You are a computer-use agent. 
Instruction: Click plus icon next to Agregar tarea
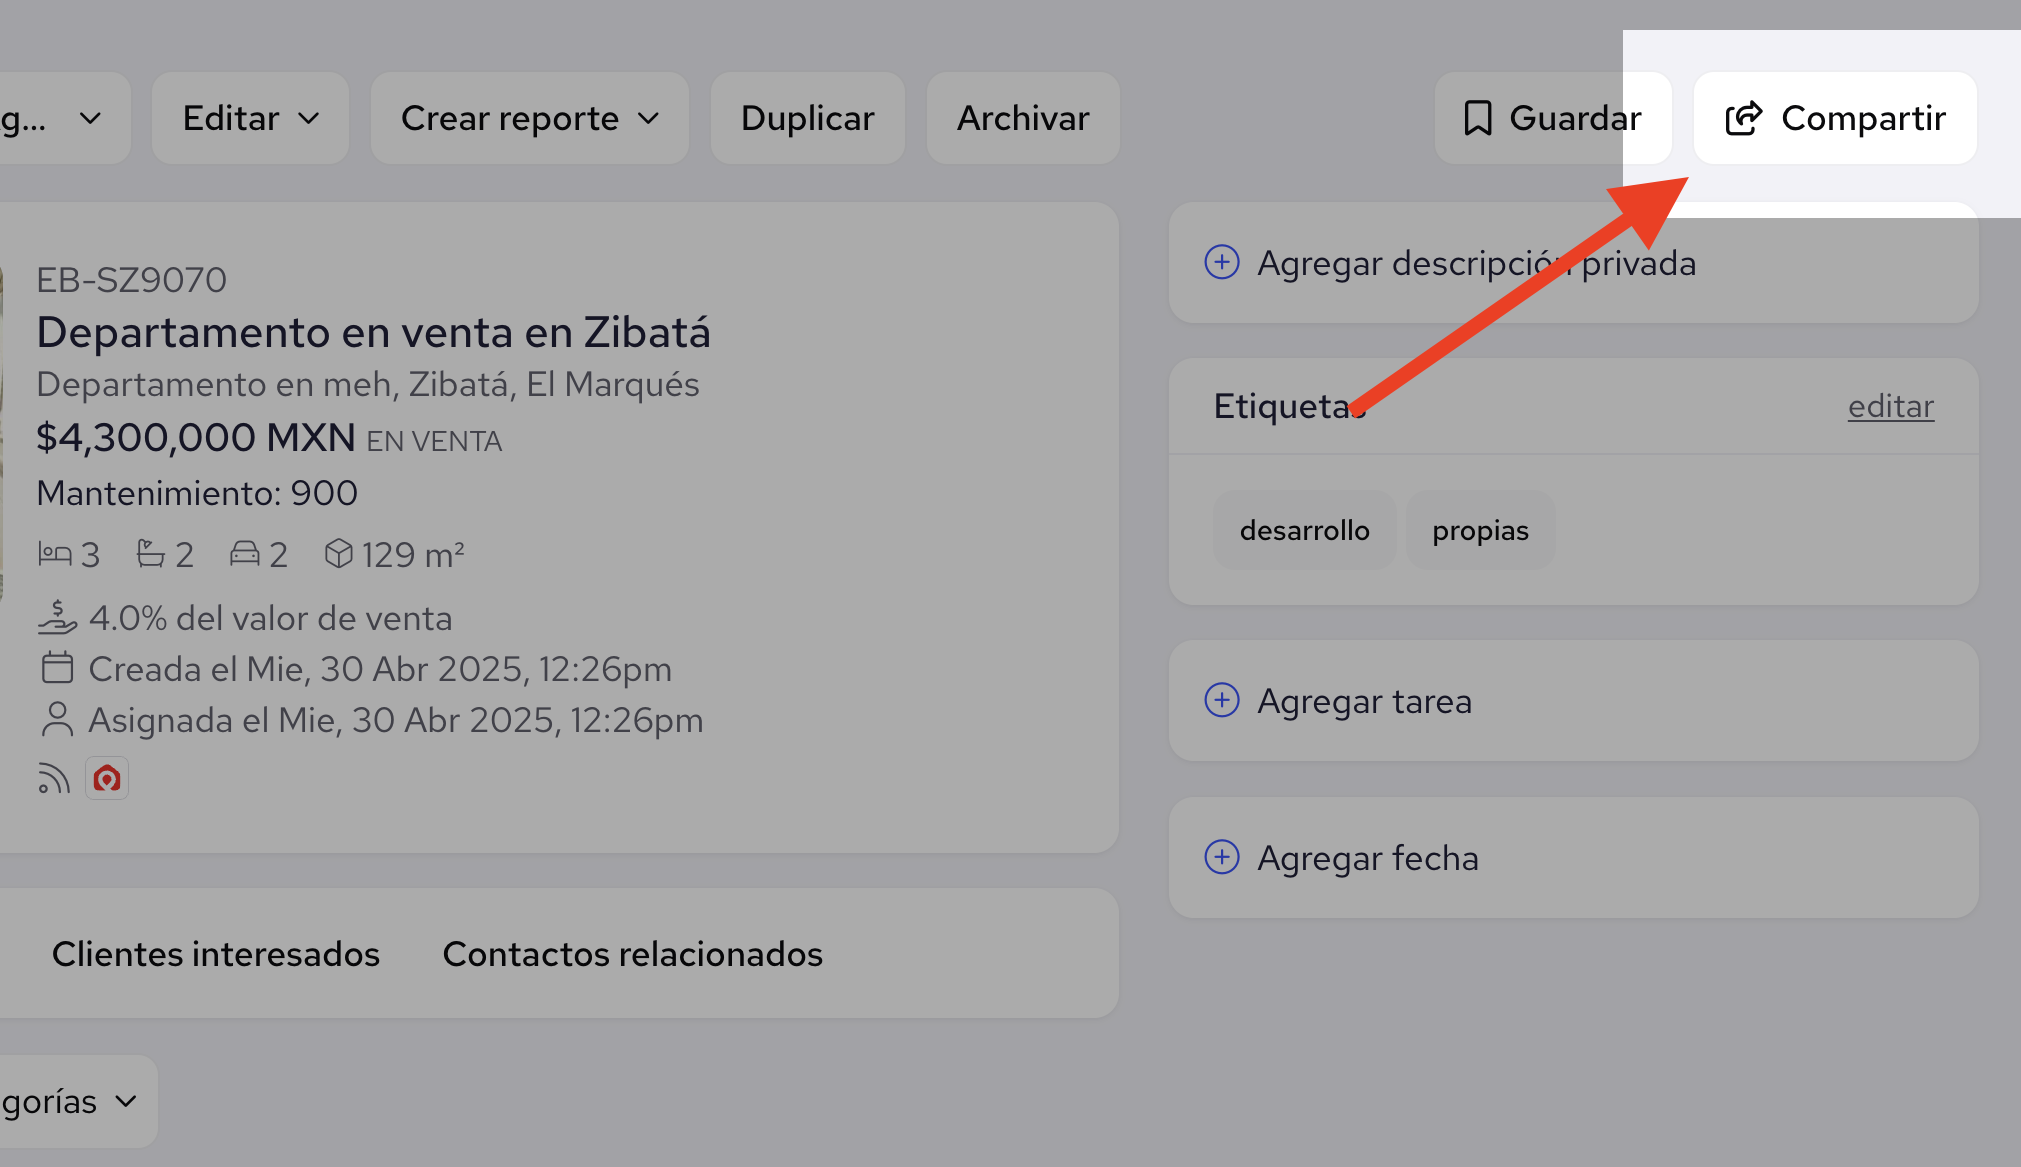point(1222,700)
